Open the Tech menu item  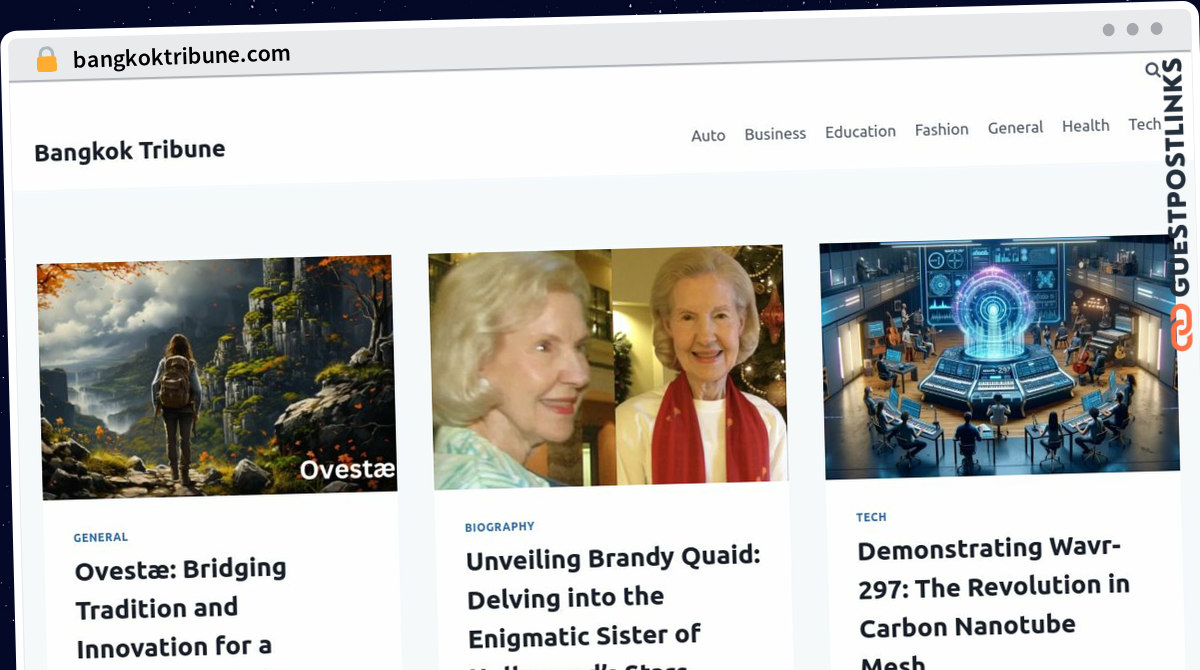[x=1144, y=124]
